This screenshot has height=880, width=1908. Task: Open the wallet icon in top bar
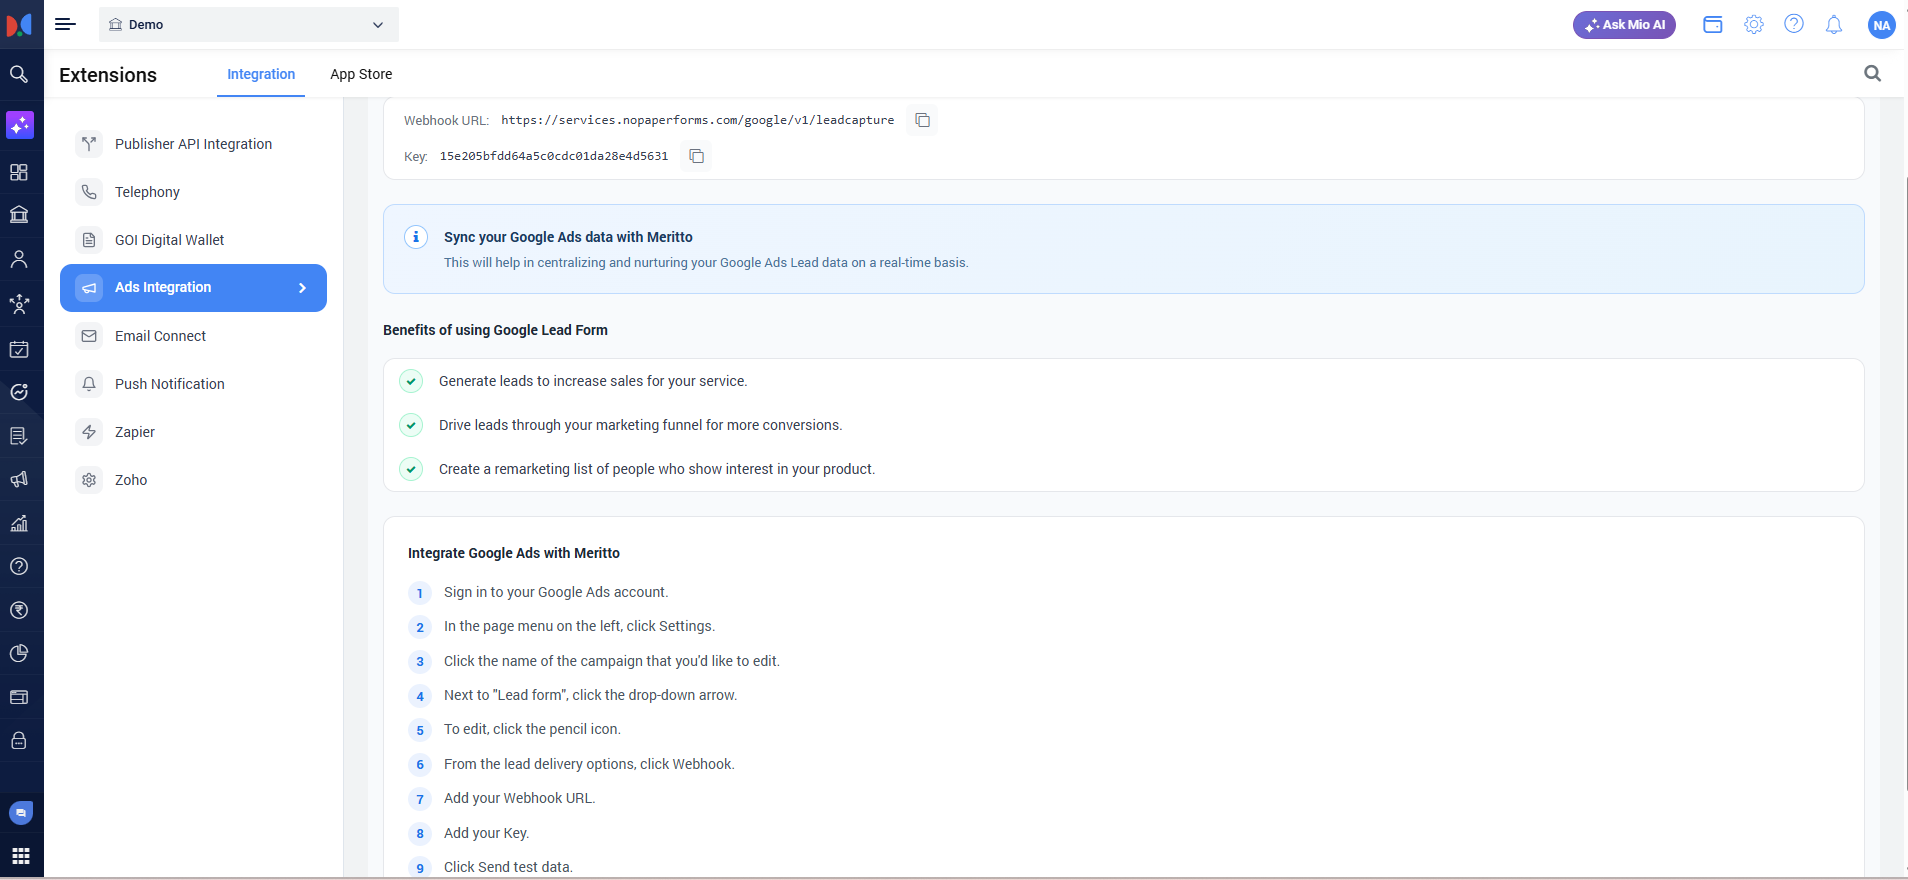tap(1713, 25)
